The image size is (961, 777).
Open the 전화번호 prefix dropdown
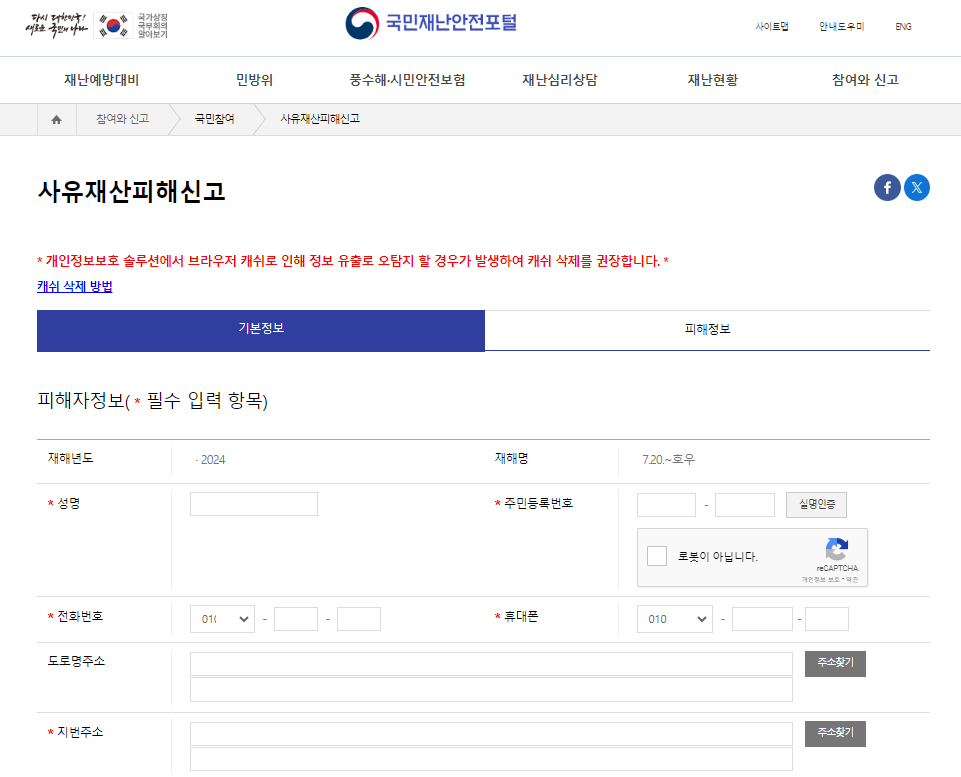222,618
